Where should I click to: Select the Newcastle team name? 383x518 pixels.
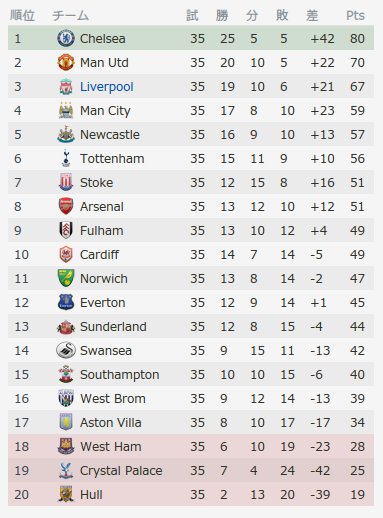point(110,135)
